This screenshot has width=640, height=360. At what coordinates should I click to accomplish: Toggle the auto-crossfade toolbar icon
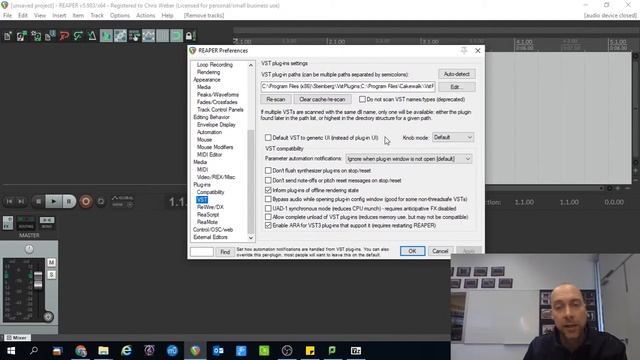[x=107, y=36]
